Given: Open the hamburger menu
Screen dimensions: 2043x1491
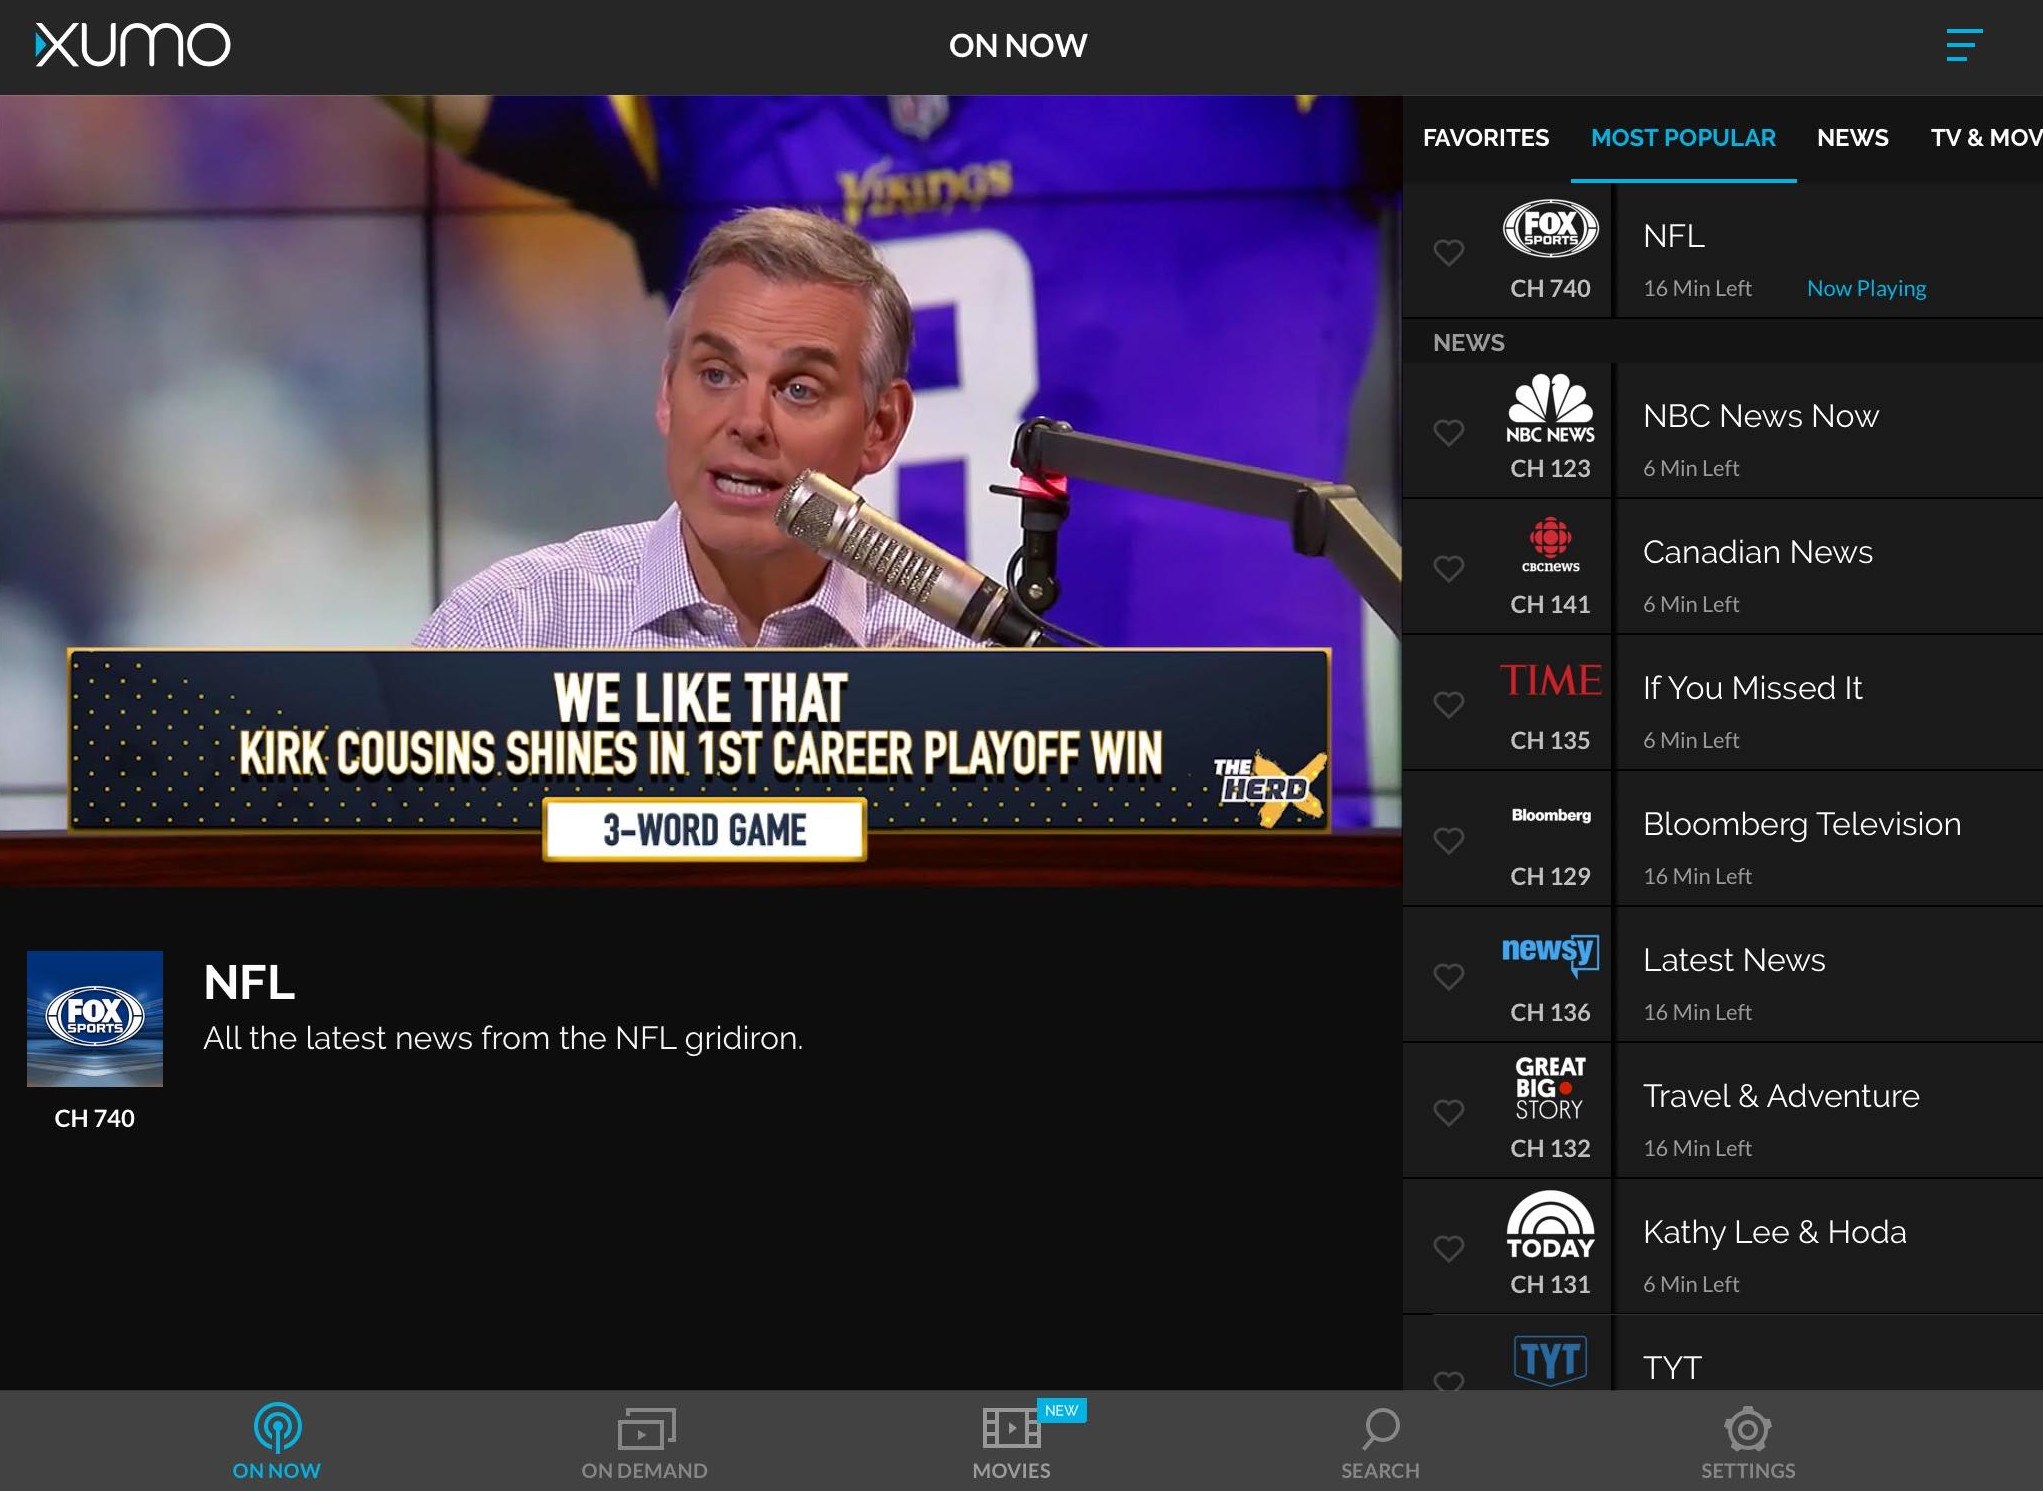Looking at the screenshot, I should tap(1964, 45).
